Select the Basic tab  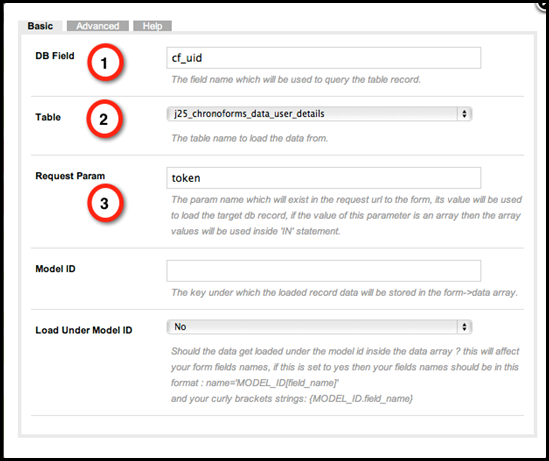[x=40, y=26]
